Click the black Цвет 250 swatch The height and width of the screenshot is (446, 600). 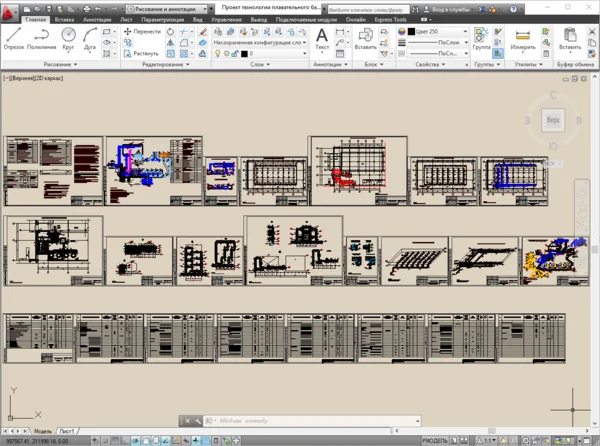coord(411,31)
